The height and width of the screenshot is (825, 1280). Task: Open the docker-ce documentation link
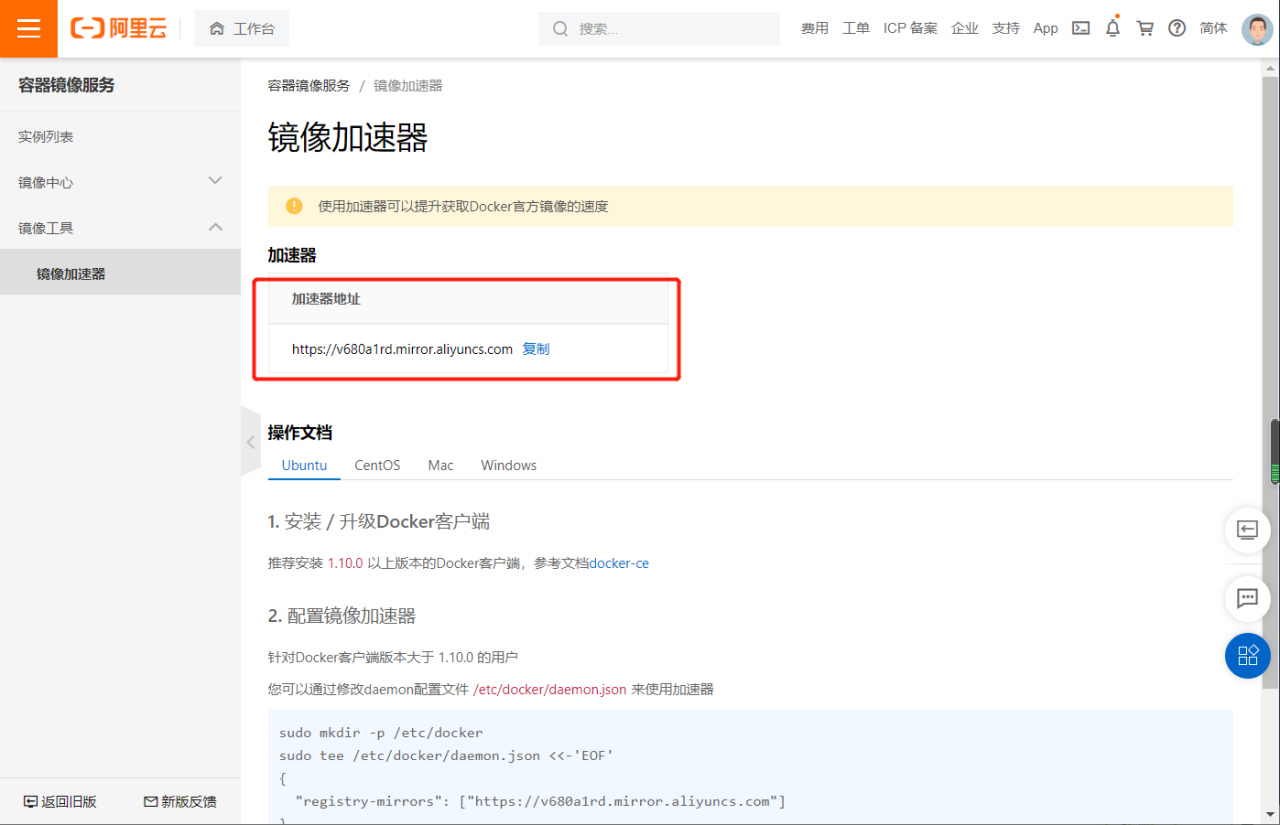(618, 563)
